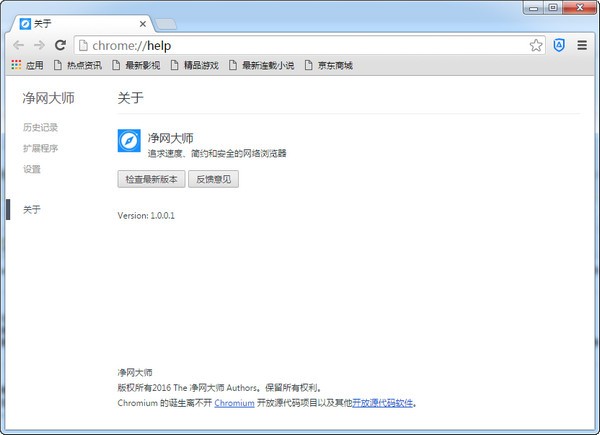Reload the current page
The image size is (600, 435).
coord(60,45)
